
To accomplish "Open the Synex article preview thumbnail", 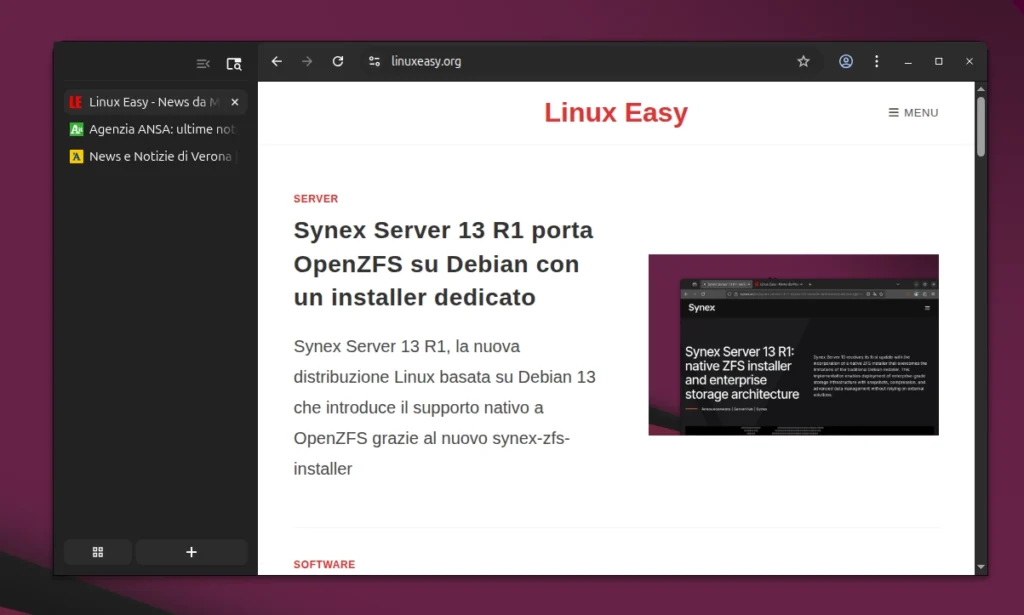I will (x=793, y=344).
